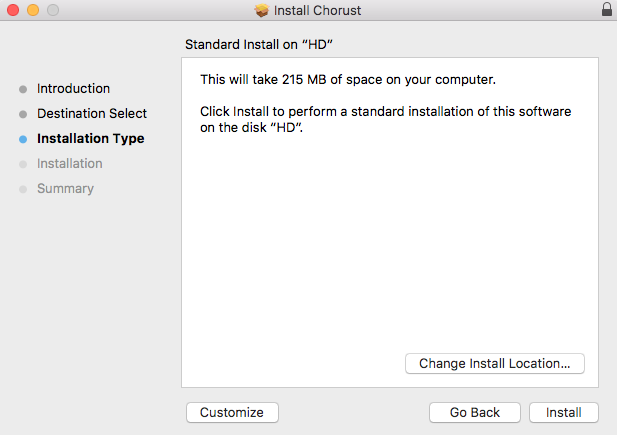Close the installer with the red button
The width and height of the screenshot is (617, 435).
[13, 10]
